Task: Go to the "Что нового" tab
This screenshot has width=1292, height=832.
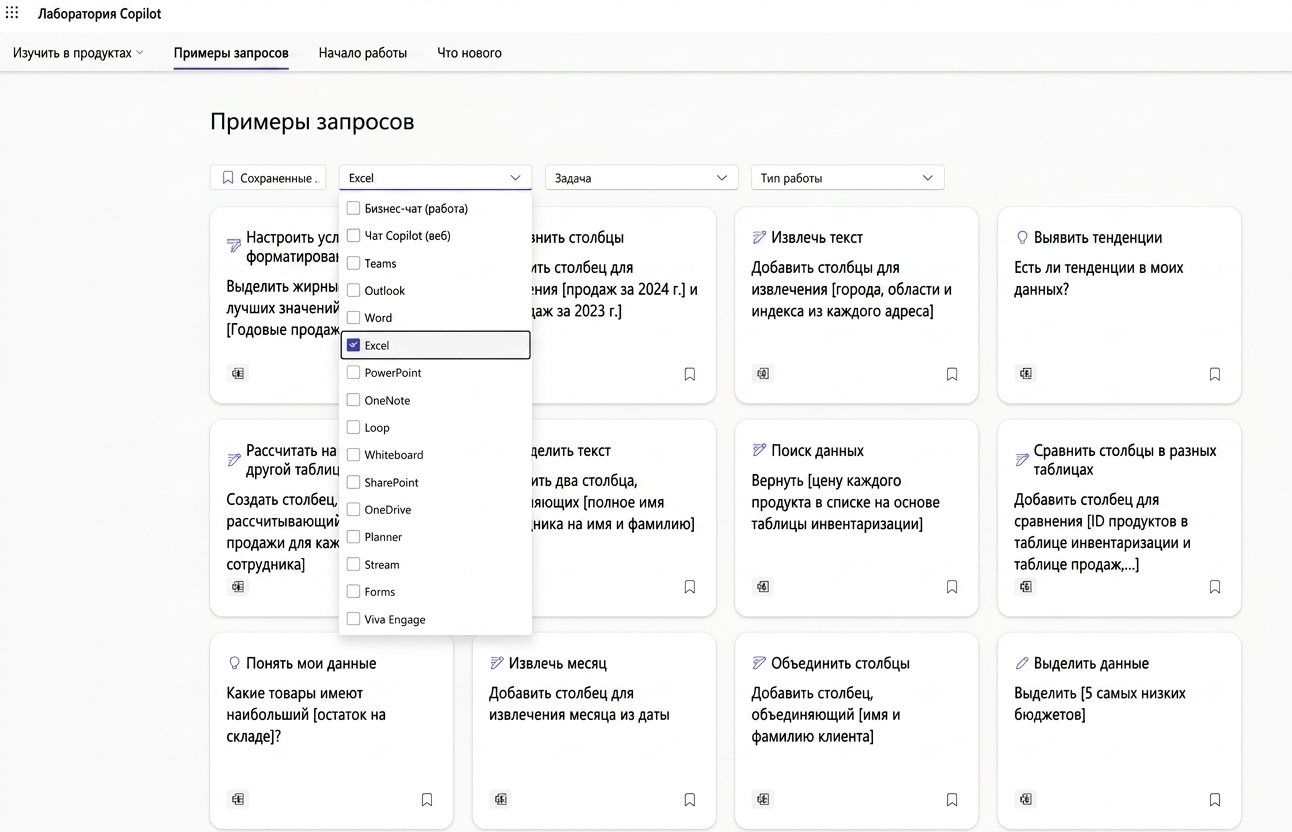Action: tap(469, 53)
